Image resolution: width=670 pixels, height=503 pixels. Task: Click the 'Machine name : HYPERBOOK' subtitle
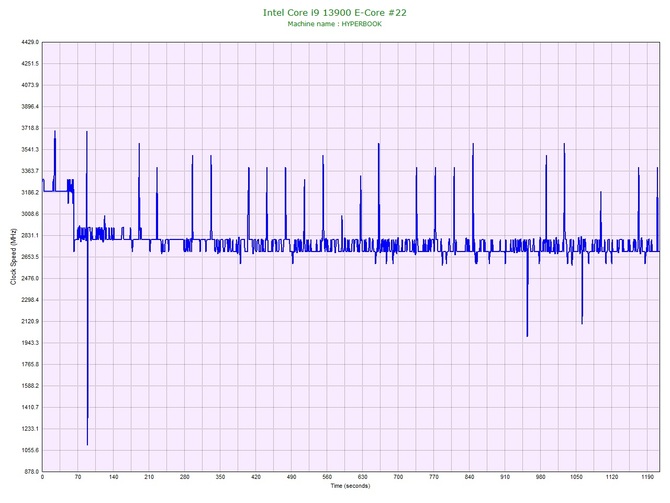335,24
